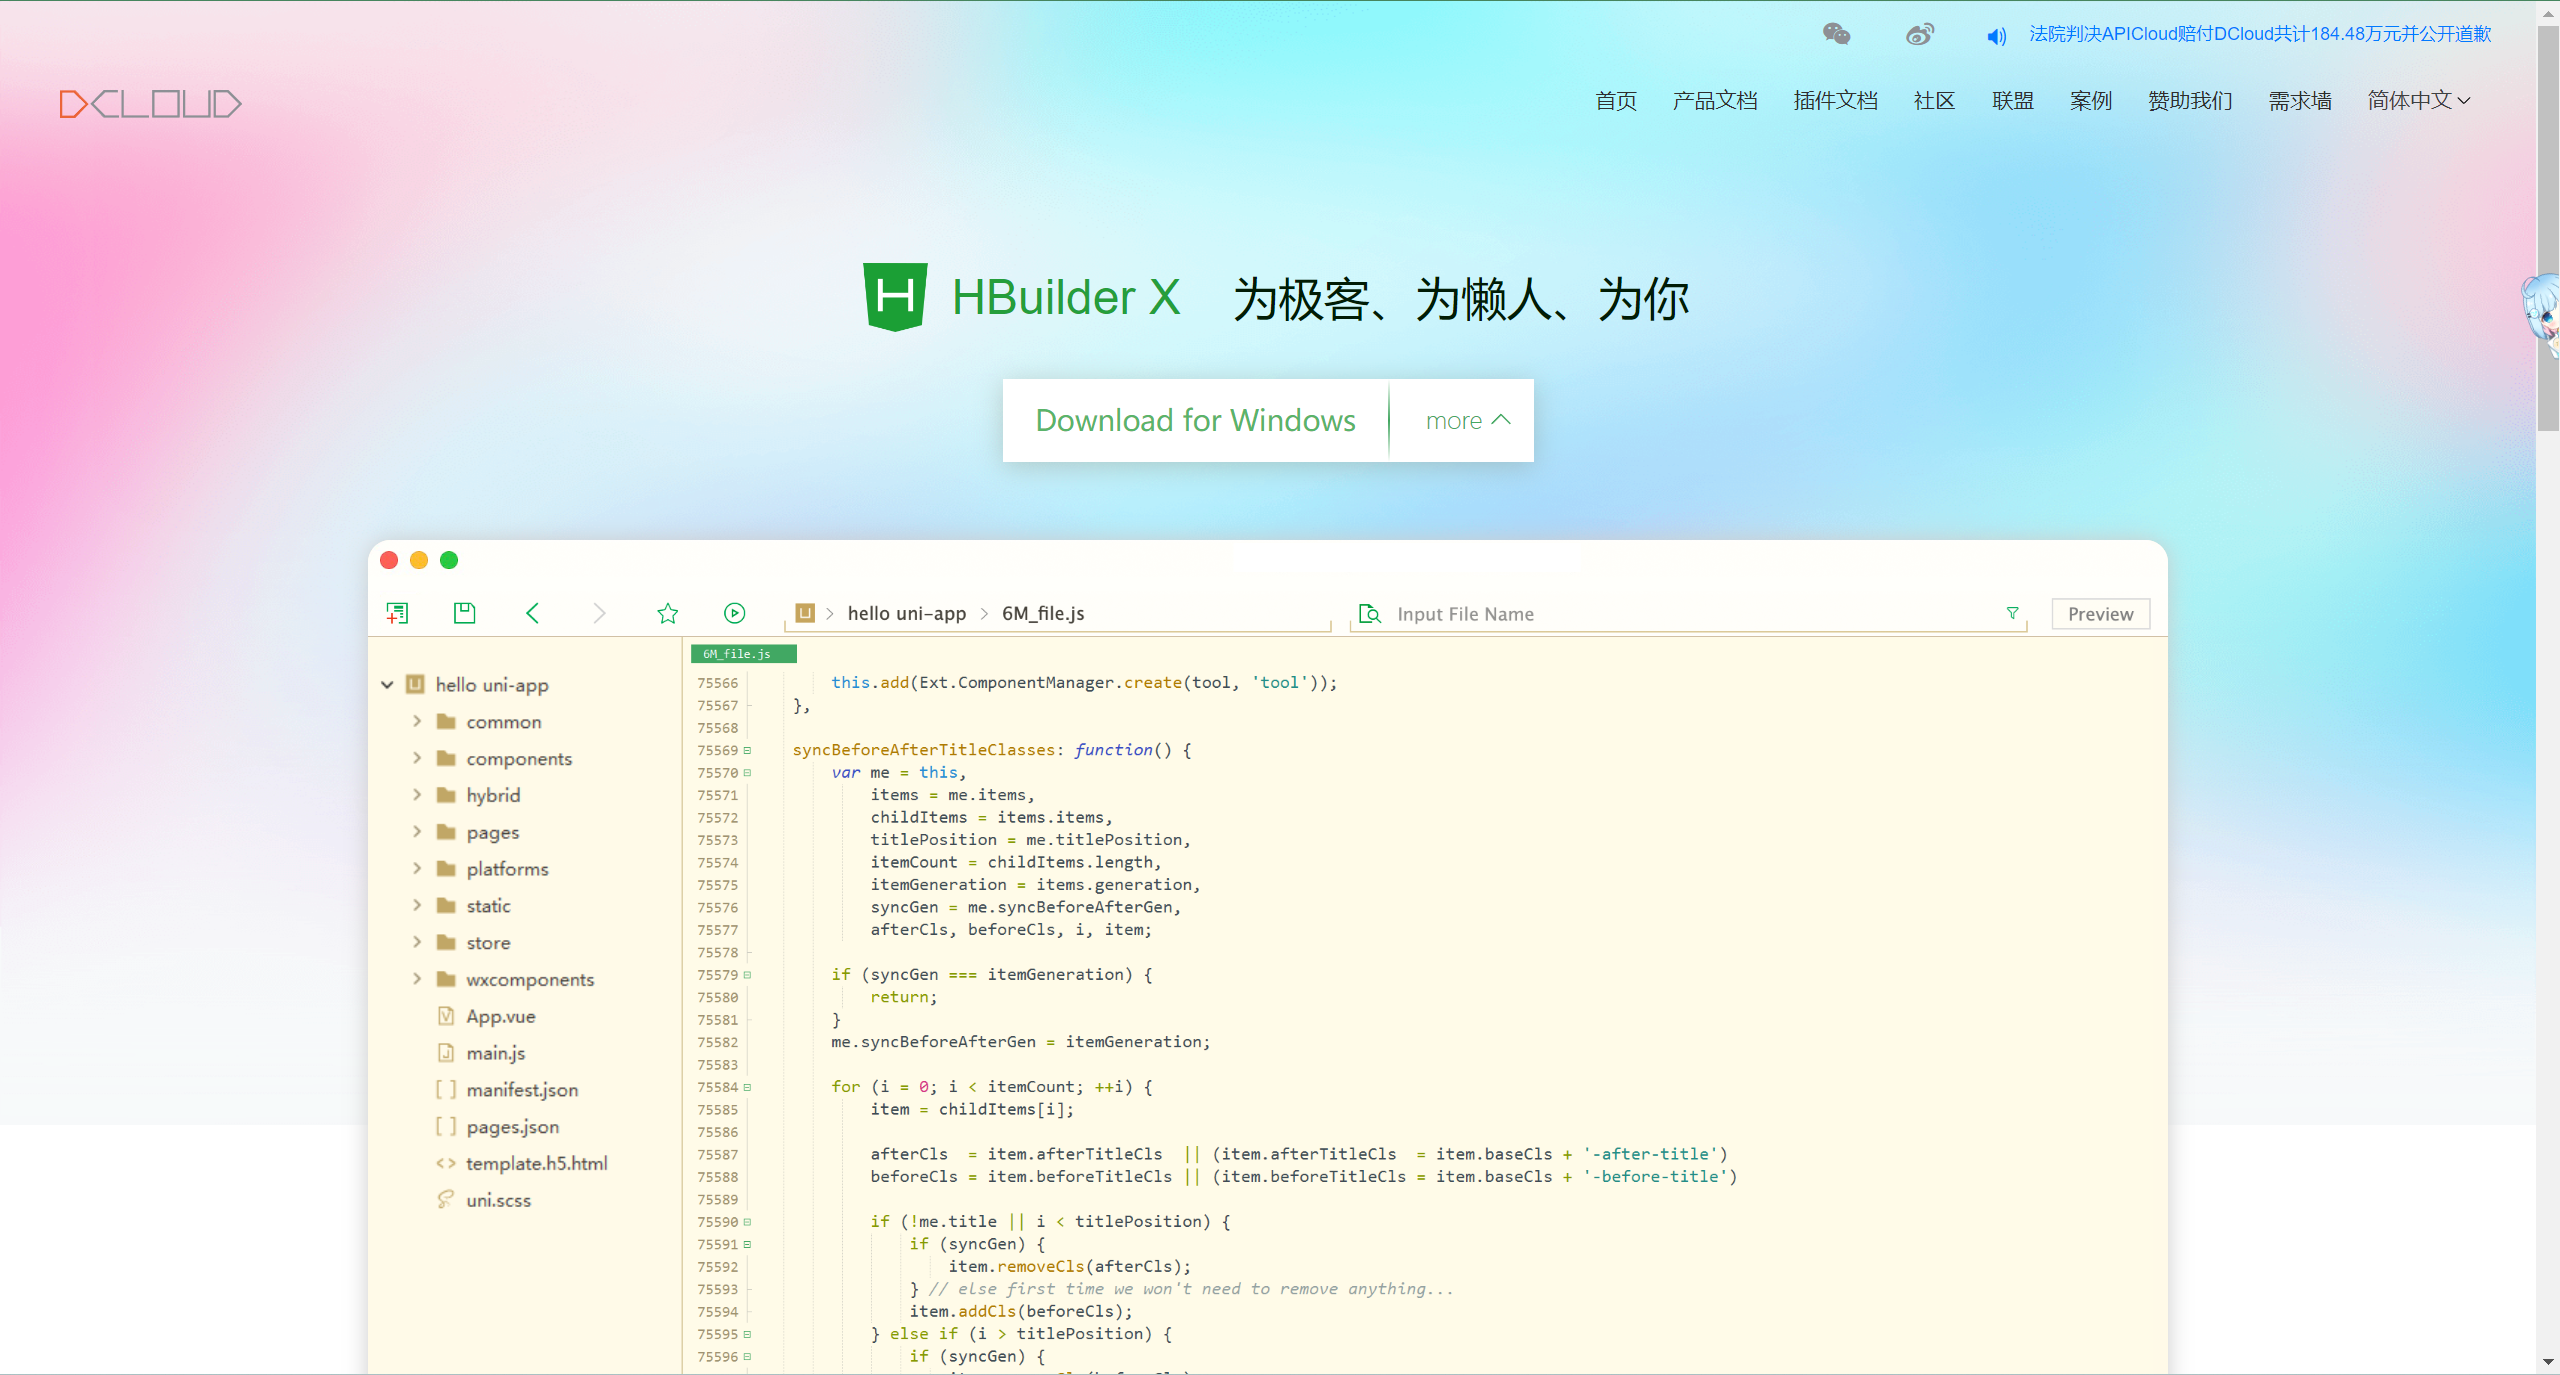Viewport: 2560px width, 1375px height.
Task: Click Download for Windows
Action: 1195,420
